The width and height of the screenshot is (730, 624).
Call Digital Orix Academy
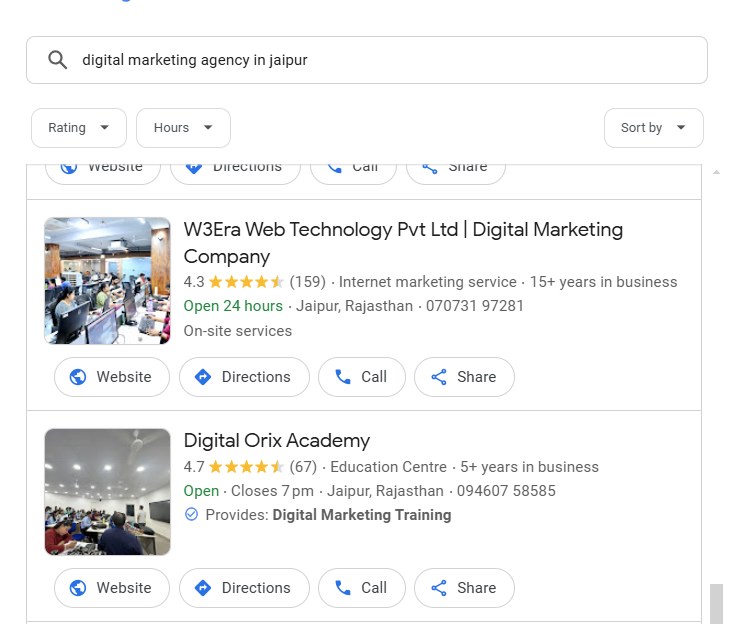(362, 588)
